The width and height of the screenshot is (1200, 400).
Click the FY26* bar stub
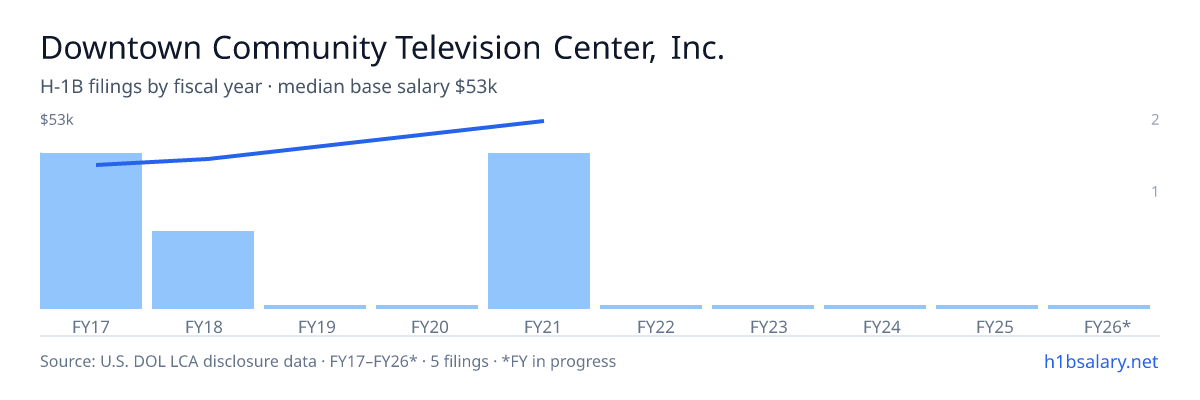[x=1099, y=307]
